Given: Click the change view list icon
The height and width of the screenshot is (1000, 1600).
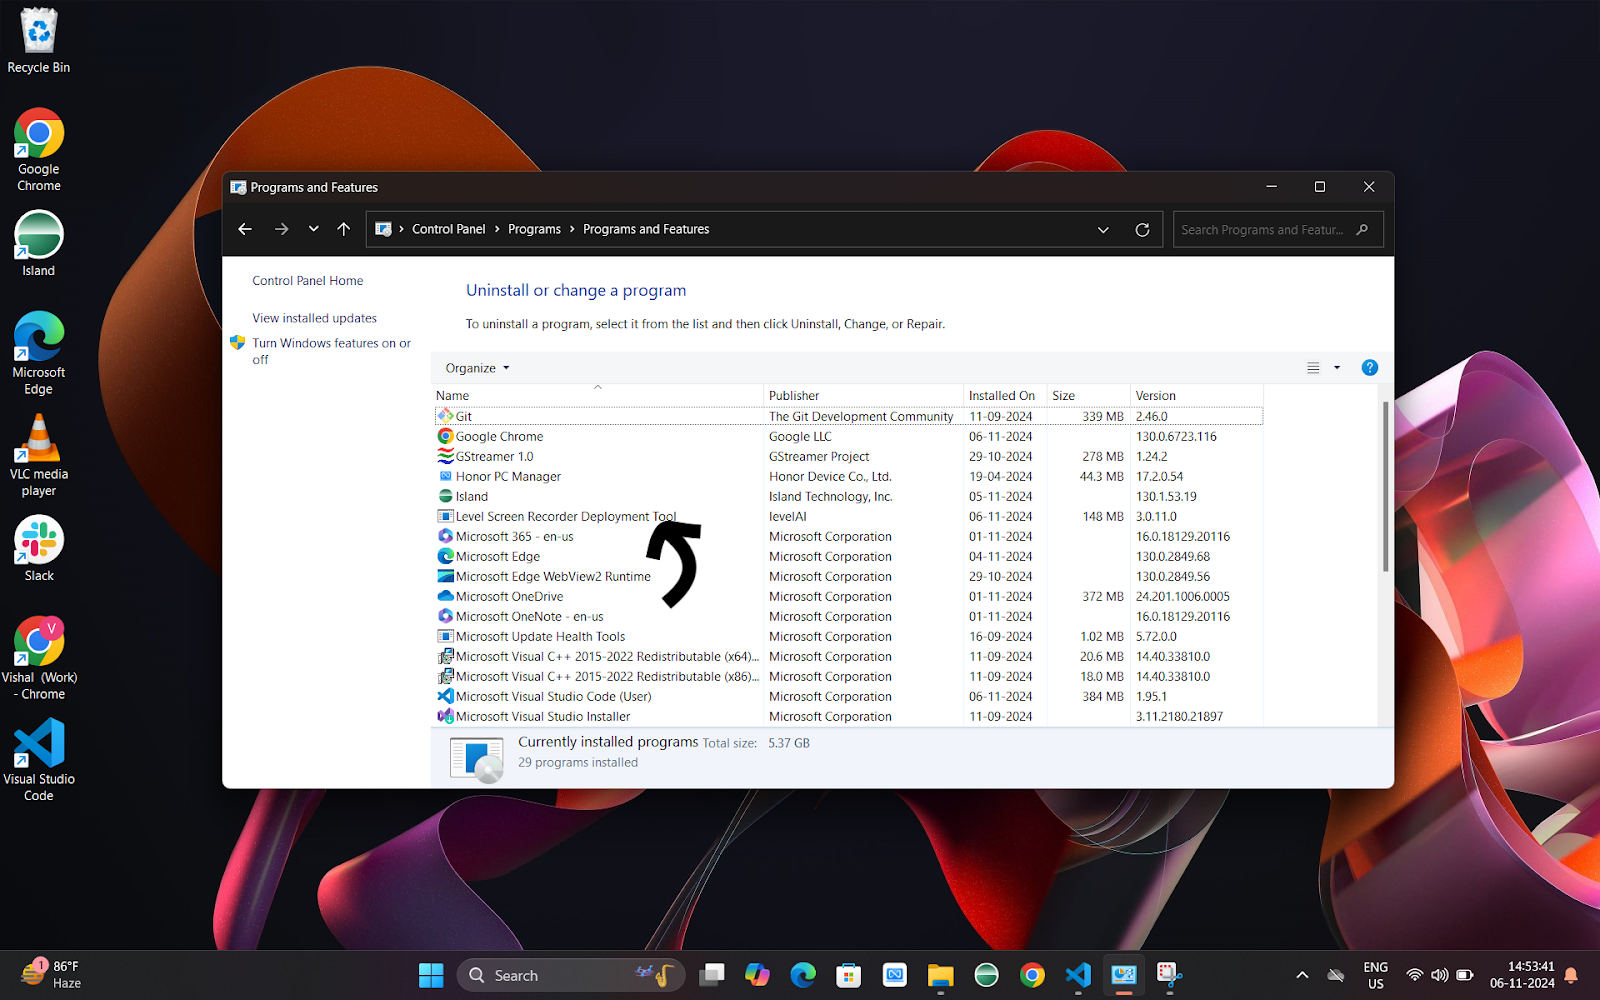Looking at the screenshot, I should pyautogui.click(x=1313, y=368).
